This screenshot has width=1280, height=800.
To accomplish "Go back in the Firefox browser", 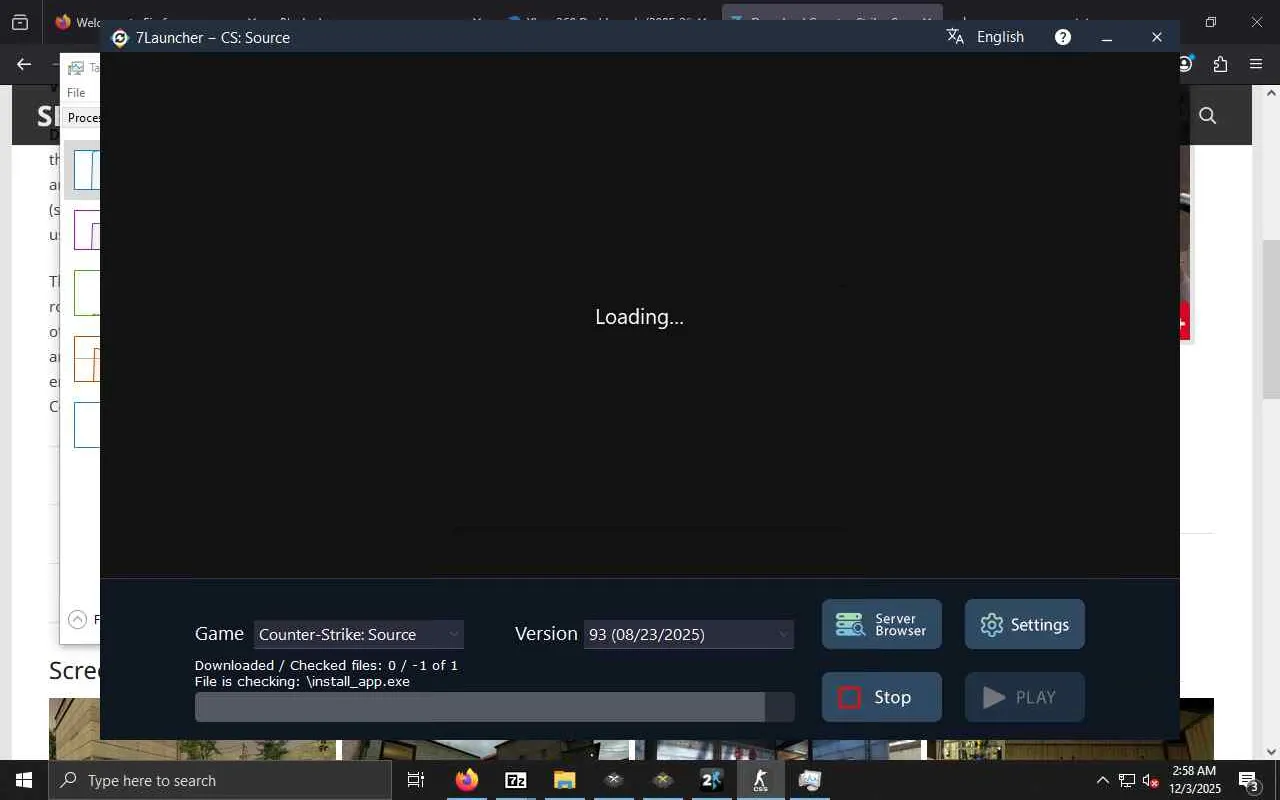I will (x=24, y=64).
